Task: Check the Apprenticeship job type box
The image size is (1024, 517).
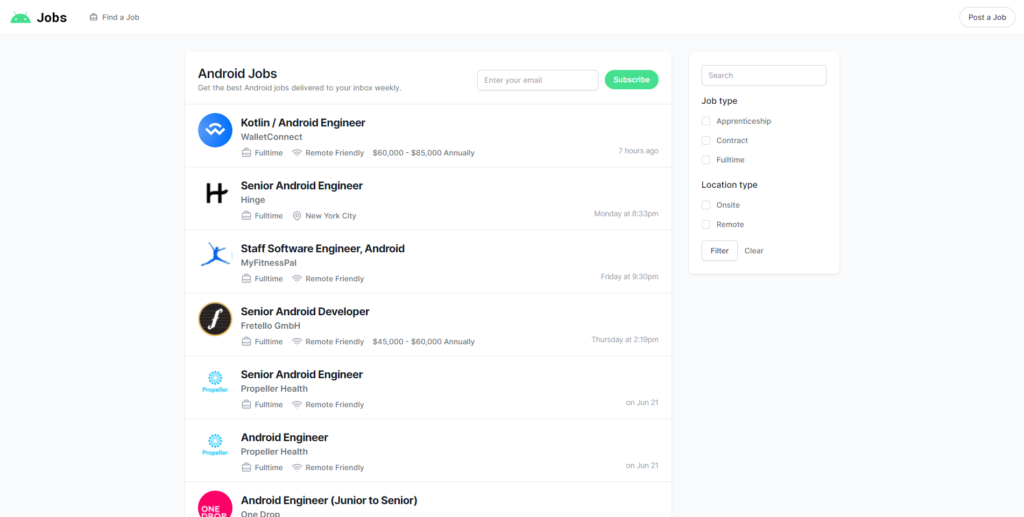Action: tap(706, 121)
